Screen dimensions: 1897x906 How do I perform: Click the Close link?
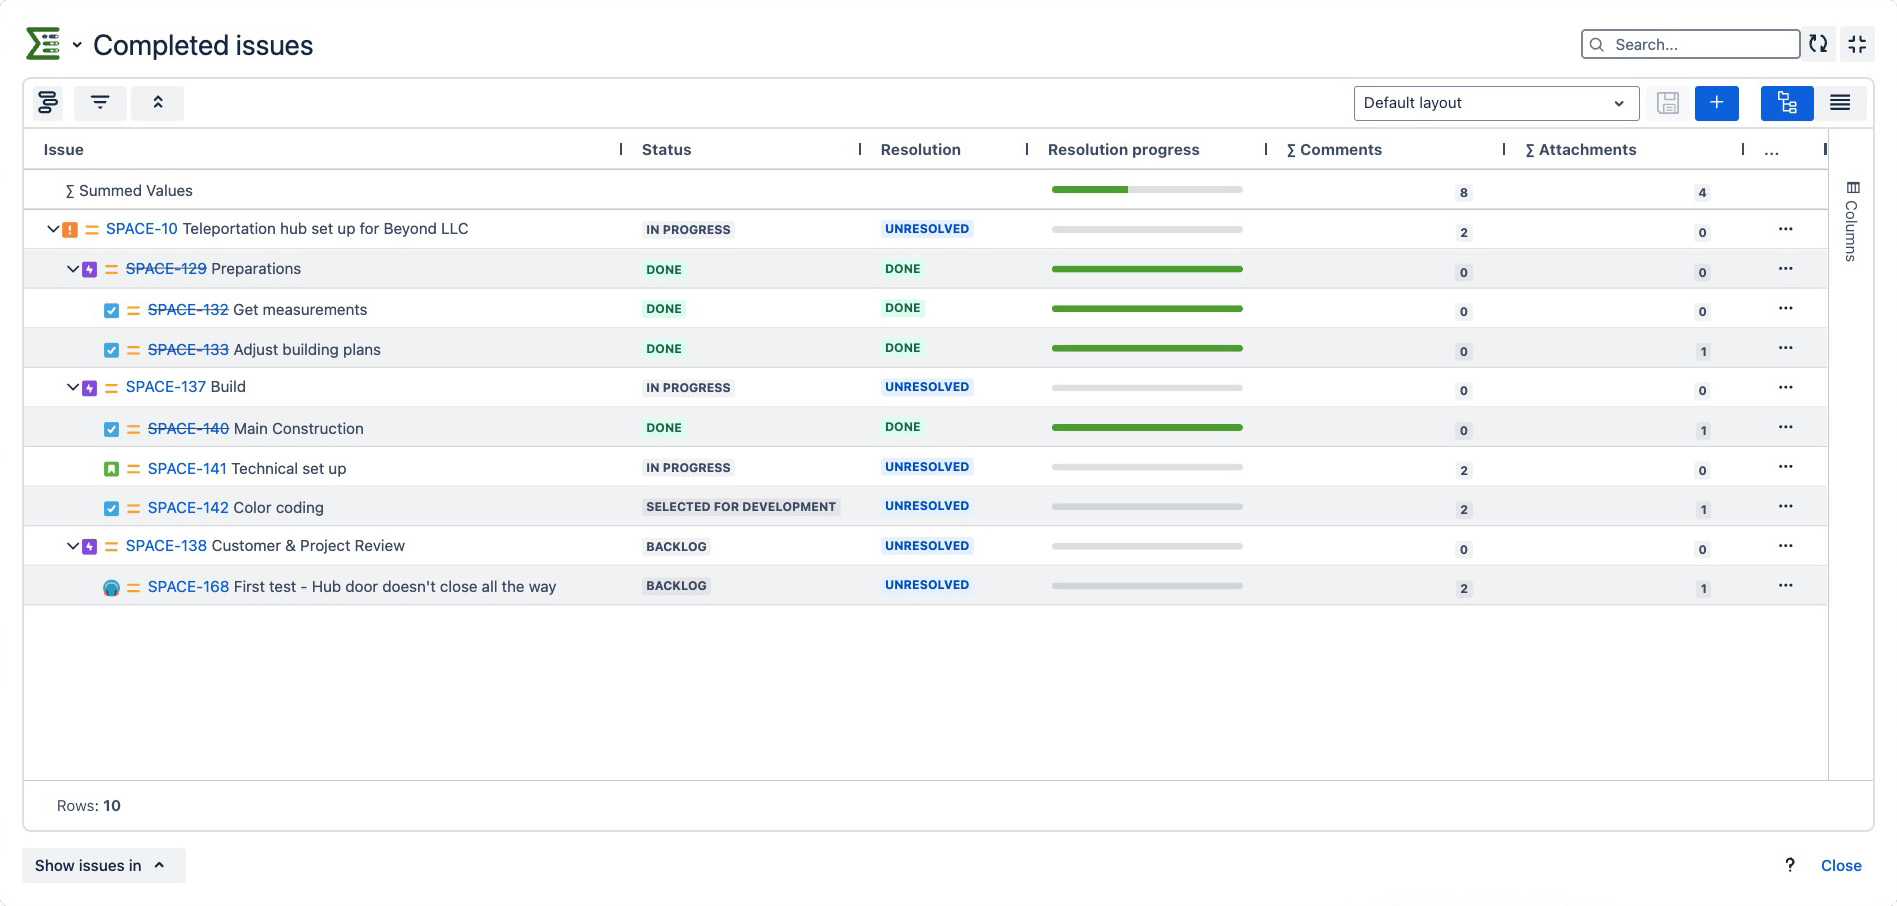(x=1840, y=866)
